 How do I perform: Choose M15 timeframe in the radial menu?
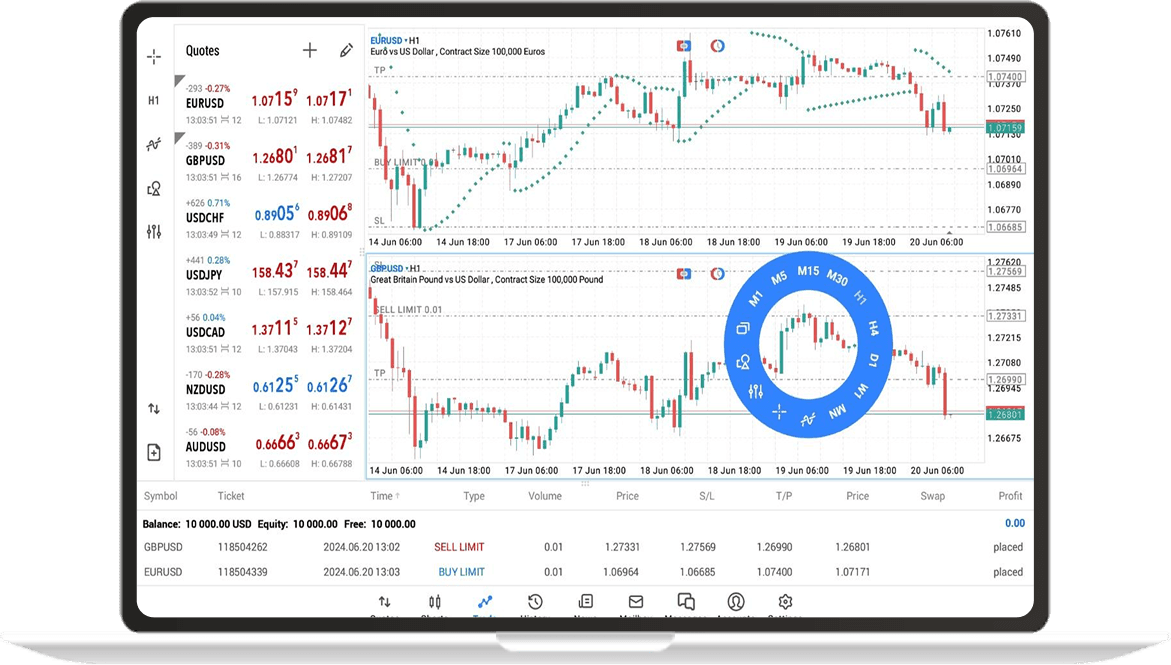[x=808, y=271]
